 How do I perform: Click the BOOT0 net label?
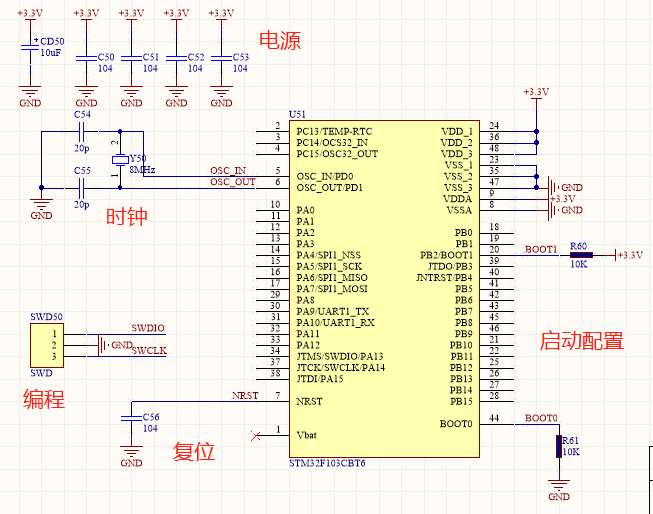coord(541,418)
